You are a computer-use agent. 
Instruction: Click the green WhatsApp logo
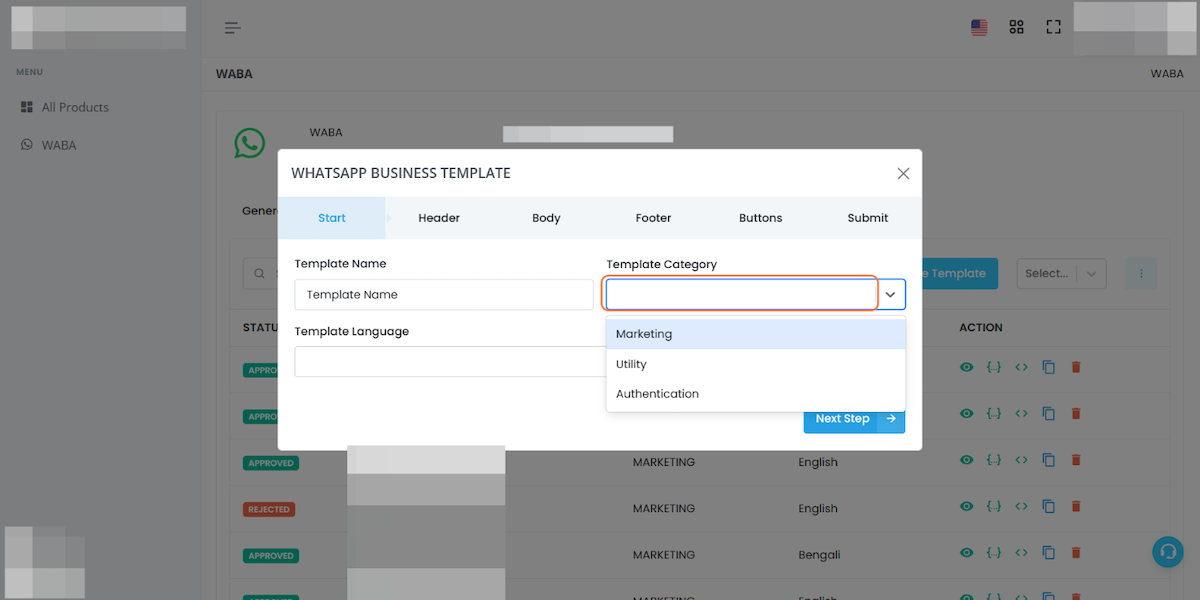click(250, 142)
